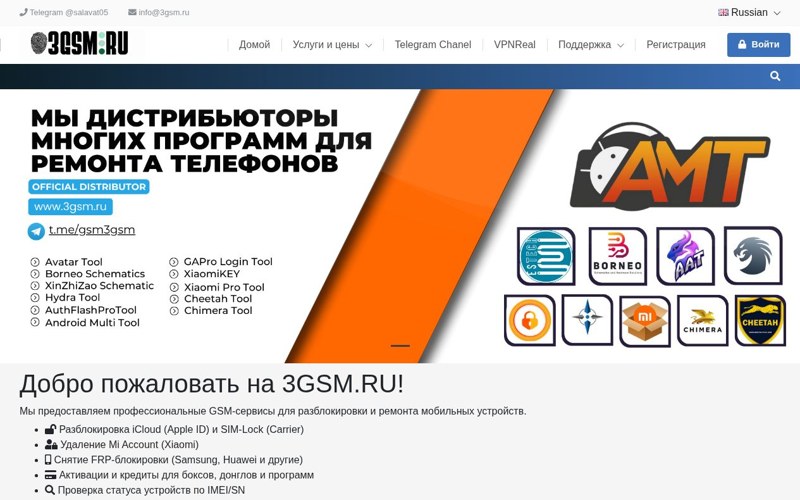Viewport: 800px width, 500px height.
Task: Open the Регистрация page
Action: (676, 44)
